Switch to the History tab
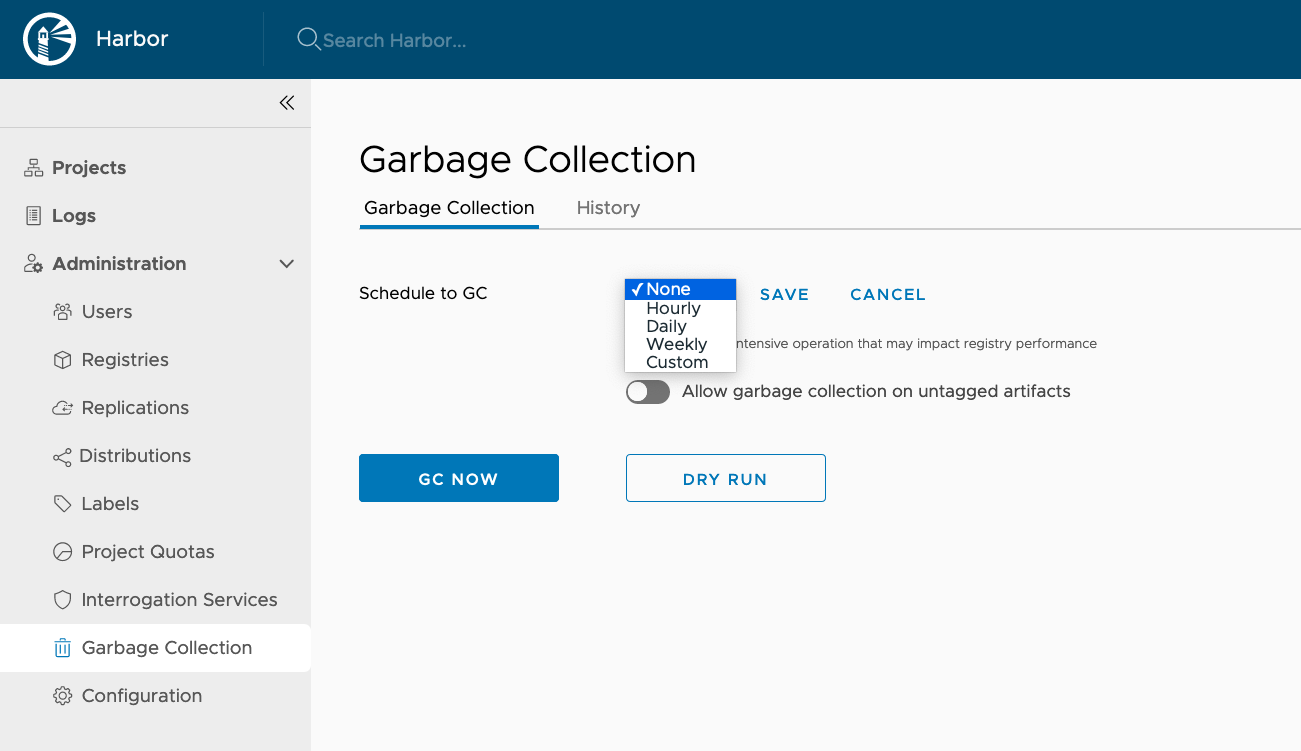The height and width of the screenshot is (751, 1301). 608,208
